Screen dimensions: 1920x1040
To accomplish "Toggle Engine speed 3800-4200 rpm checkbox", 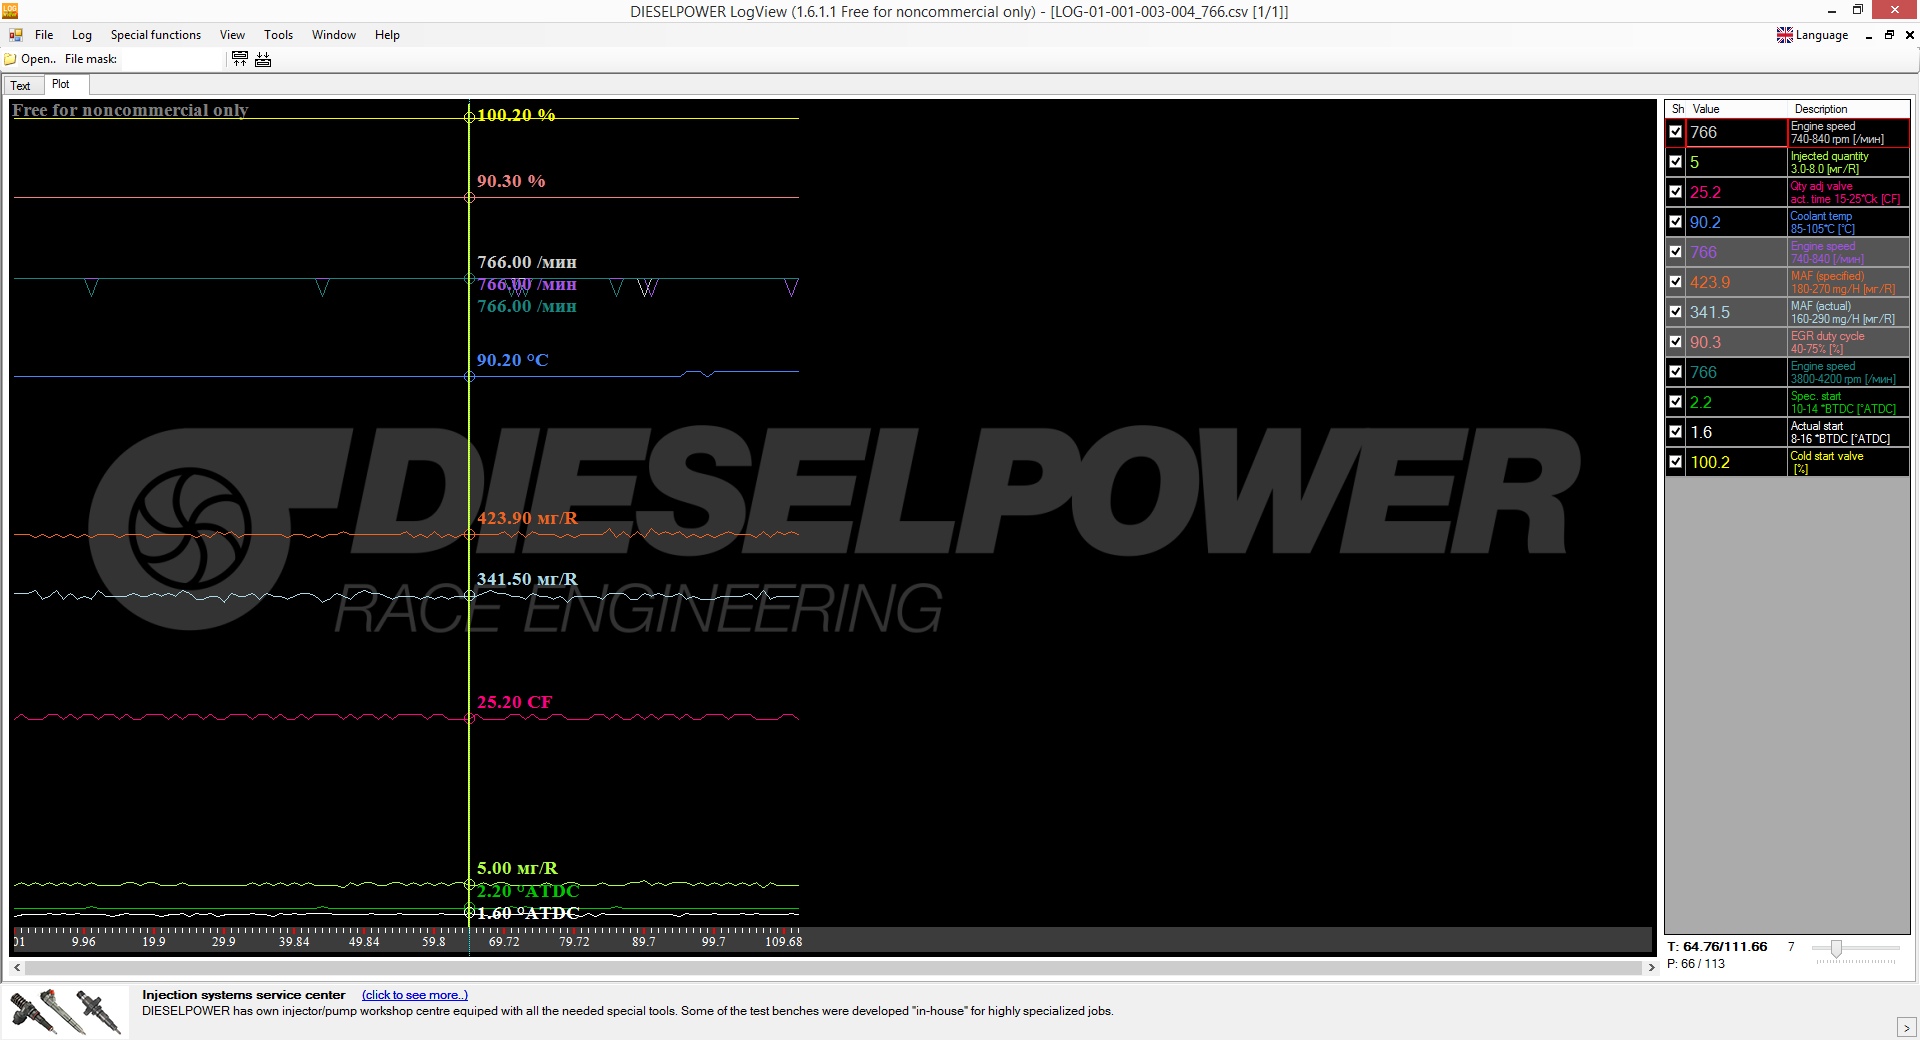I will point(1676,372).
